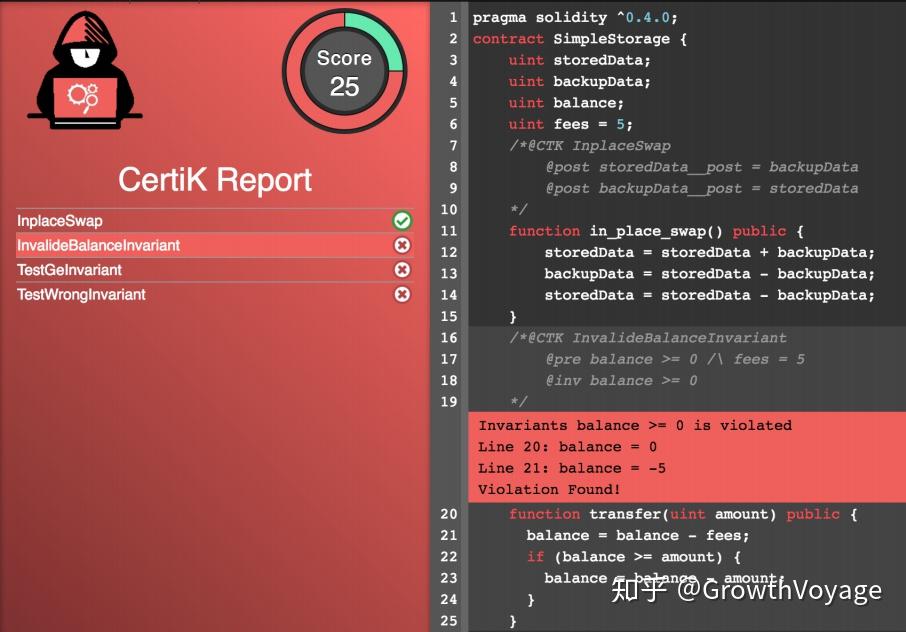The width and height of the screenshot is (906, 632).
Task: Click 'storedData = storedData + backupData;' line
Action: point(710,252)
